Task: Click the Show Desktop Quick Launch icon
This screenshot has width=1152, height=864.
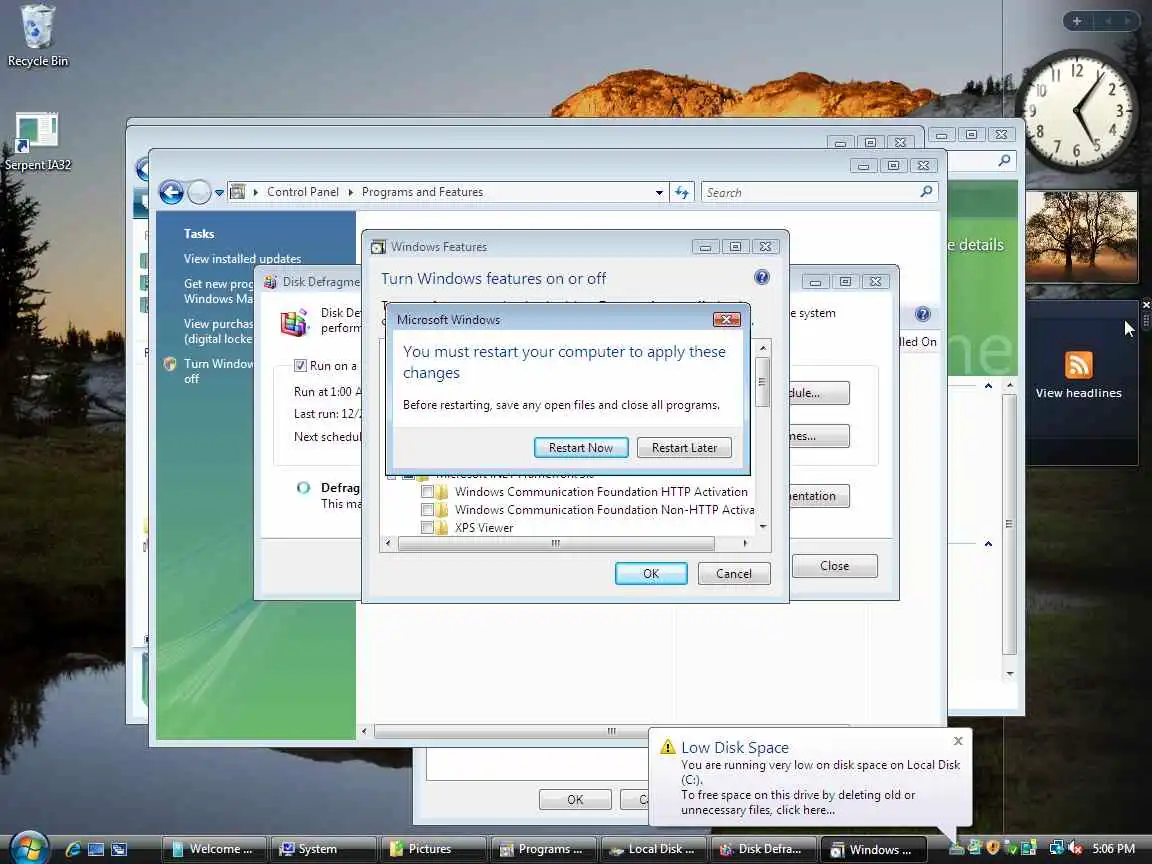Action: (x=96, y=849)
